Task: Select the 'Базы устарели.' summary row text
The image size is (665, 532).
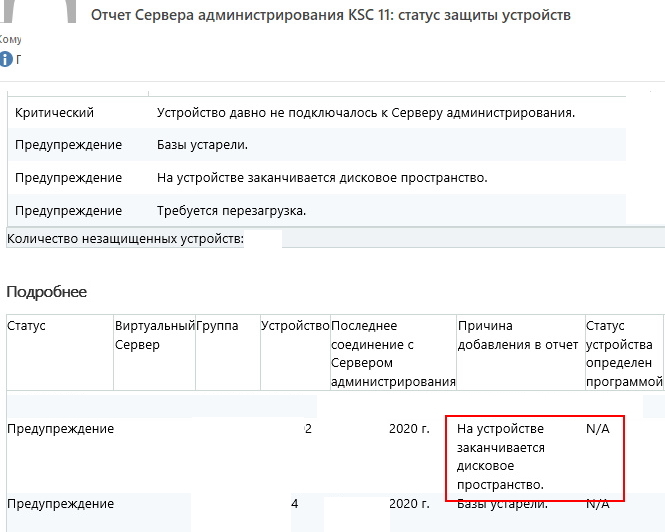Action: click(x=202, y=145)
